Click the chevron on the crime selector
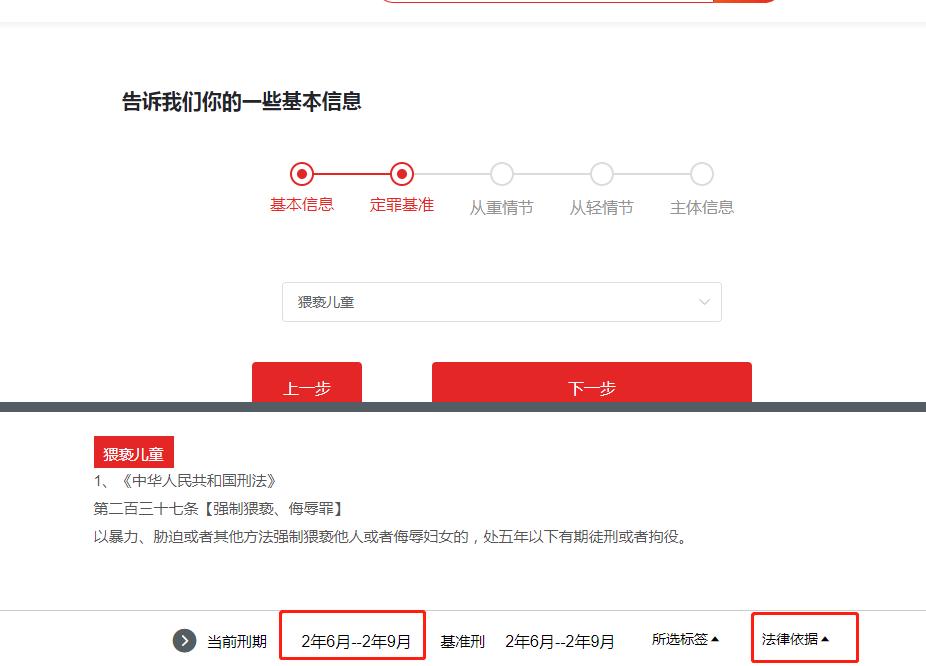 (x=706, y=301)
